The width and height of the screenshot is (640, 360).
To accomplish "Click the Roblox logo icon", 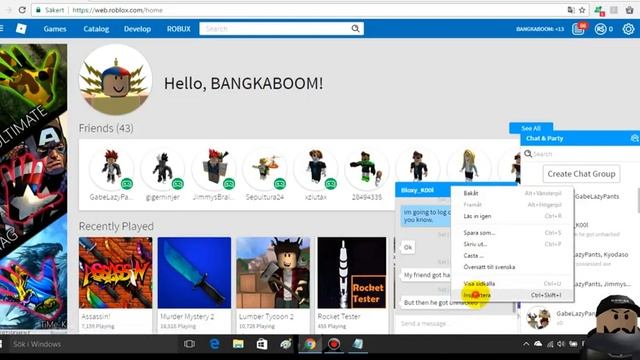I will coord(21,29).
